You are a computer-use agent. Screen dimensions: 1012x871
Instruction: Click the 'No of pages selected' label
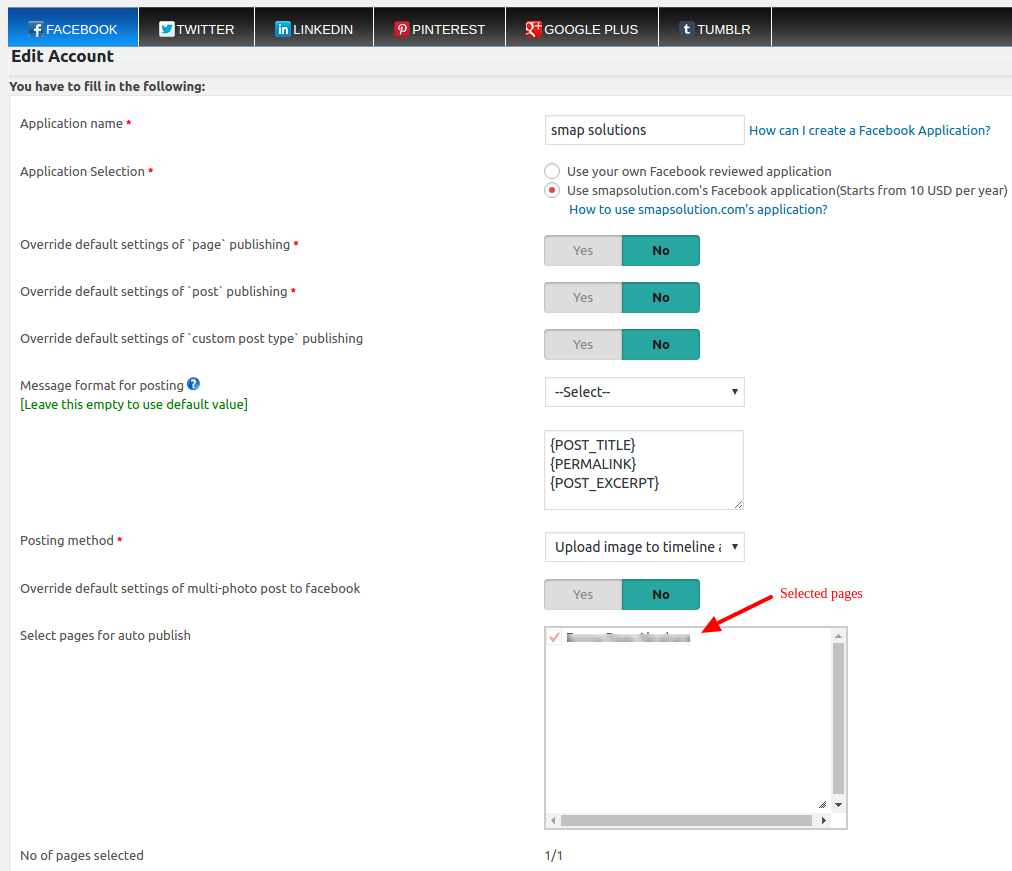coord(82,856)
